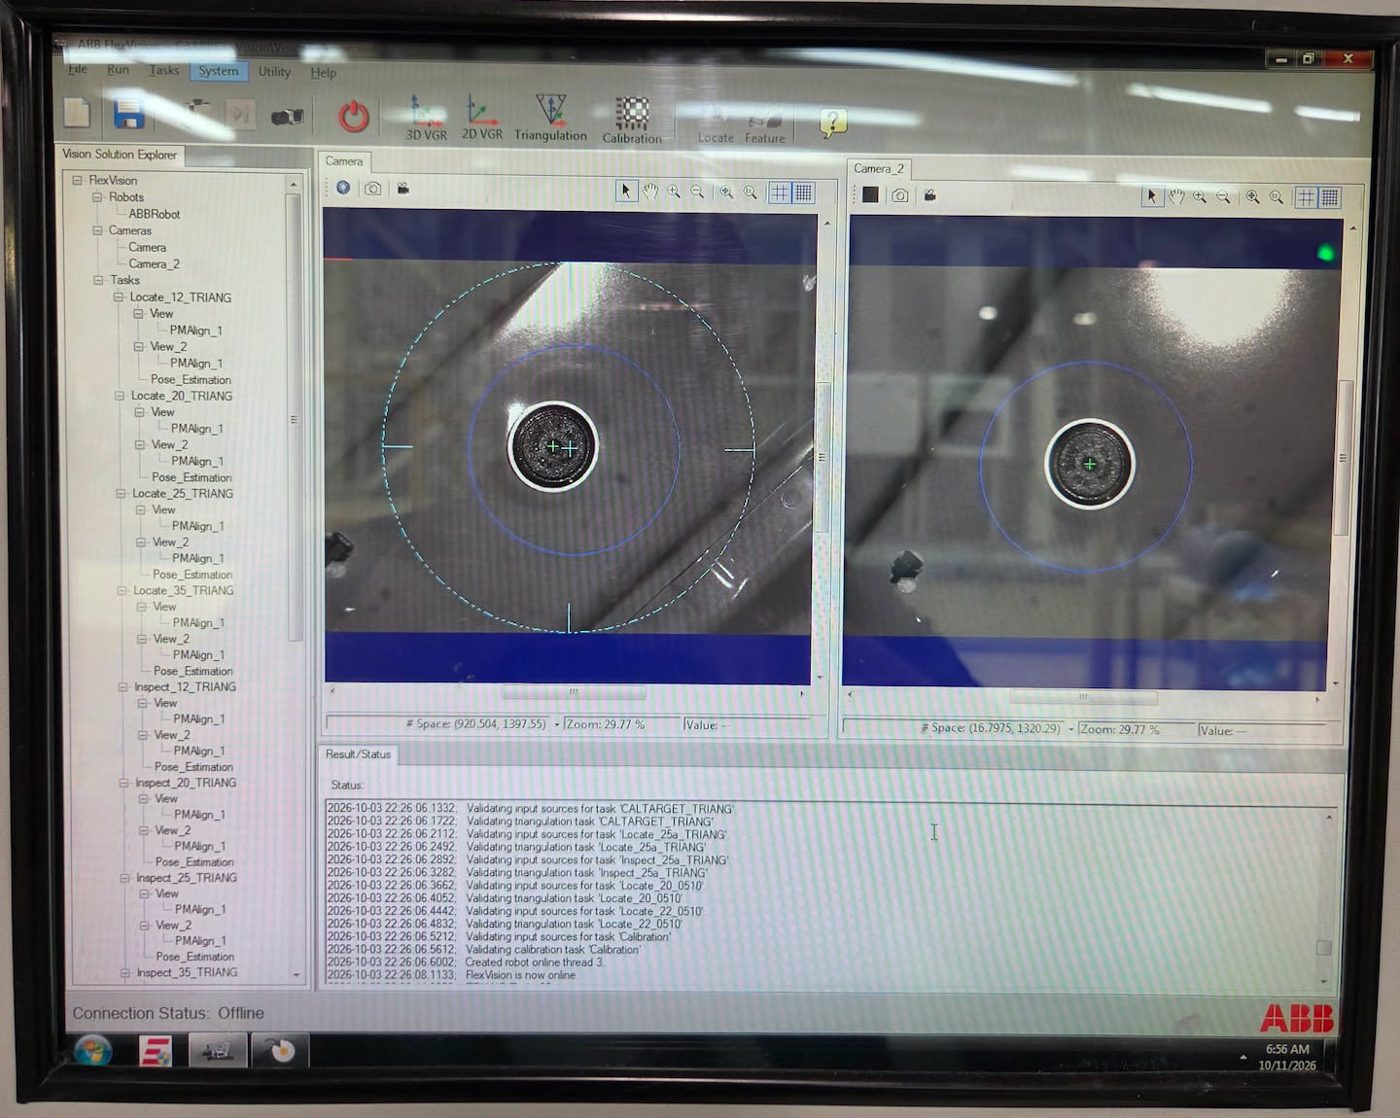Select the Triangulation tool
Viewport: 1400px width, 1118px height.
(550, 118)
